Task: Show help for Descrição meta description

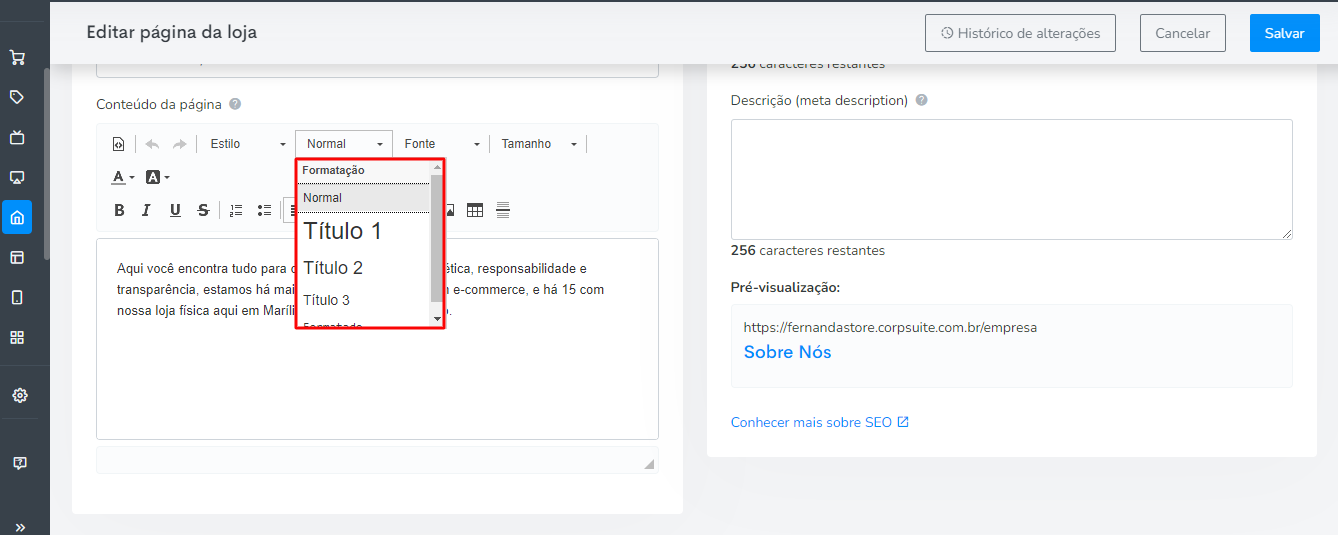Action: point(921,100)
